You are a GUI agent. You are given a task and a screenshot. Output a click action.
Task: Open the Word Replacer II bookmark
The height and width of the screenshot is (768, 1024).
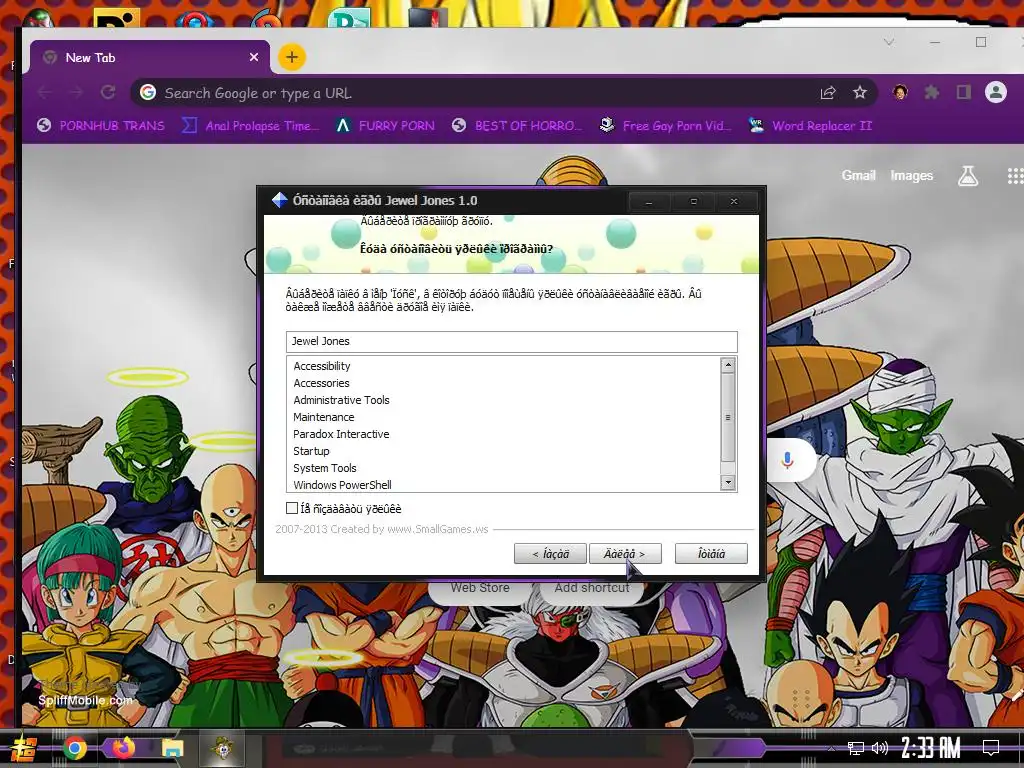point(810,125)
